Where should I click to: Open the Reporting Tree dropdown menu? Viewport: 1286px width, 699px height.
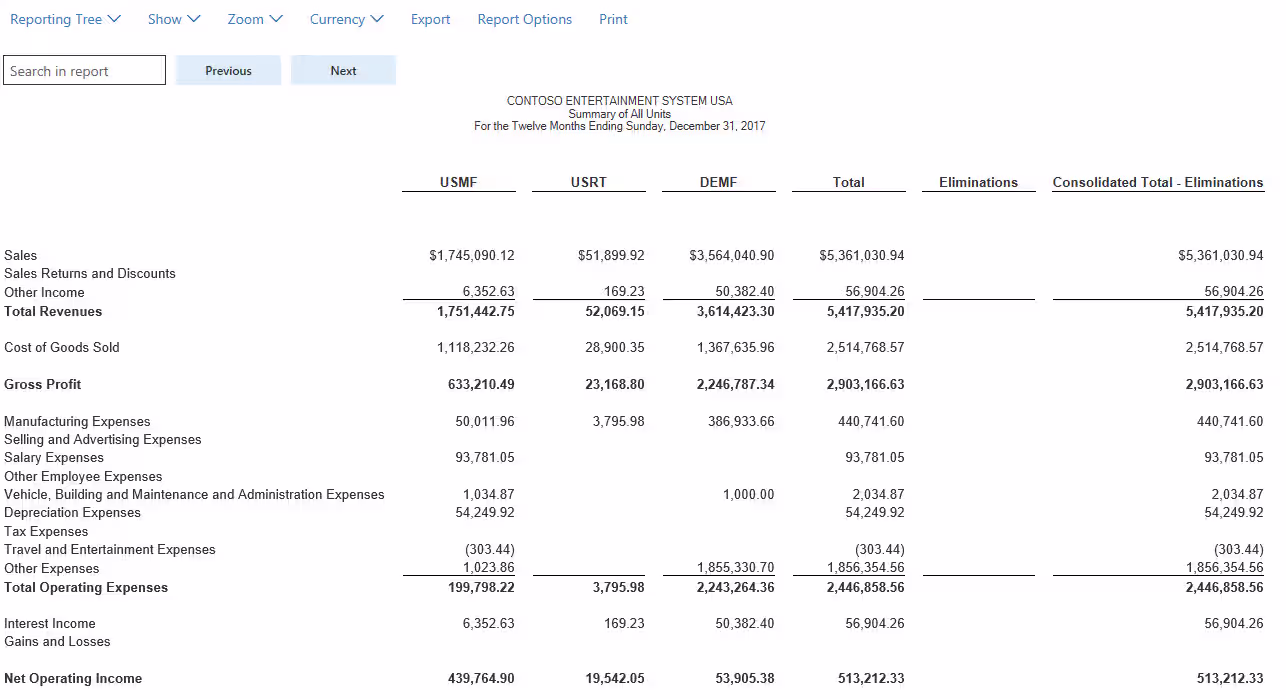point(65,19)
